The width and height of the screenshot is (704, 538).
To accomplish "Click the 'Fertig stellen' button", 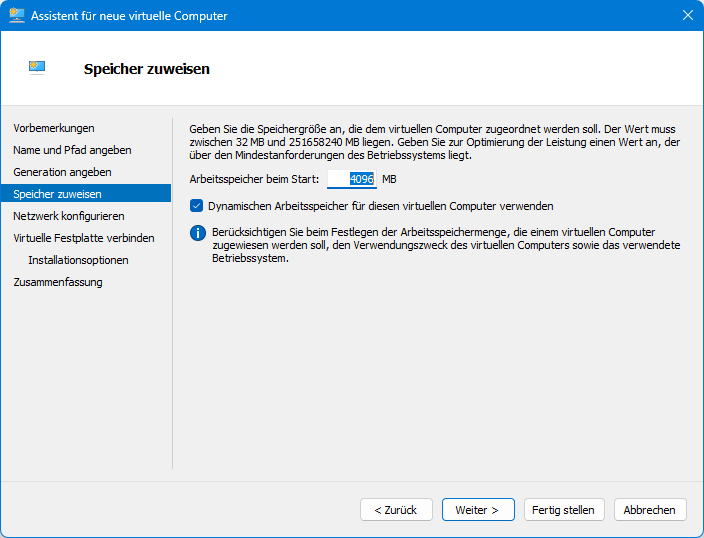I will click(563, 510).
